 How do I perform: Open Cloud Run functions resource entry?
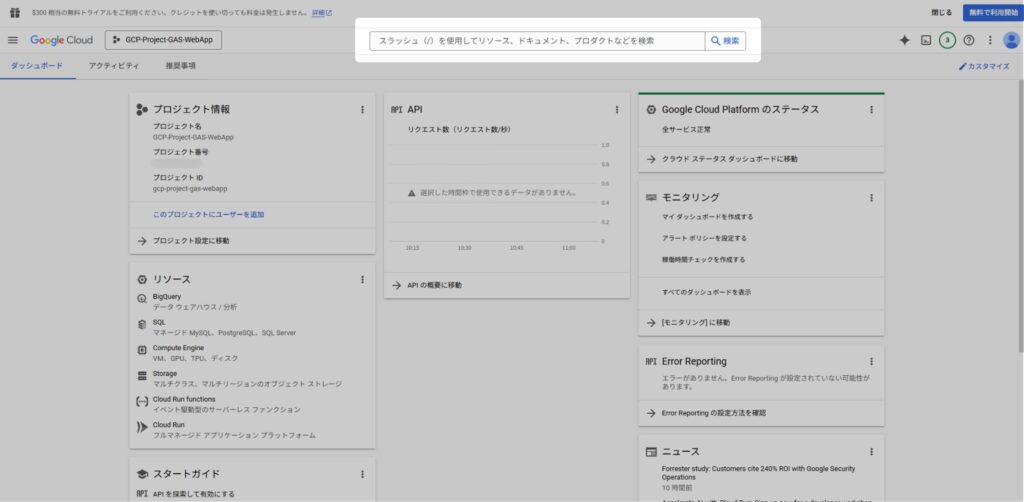[227, 404]
